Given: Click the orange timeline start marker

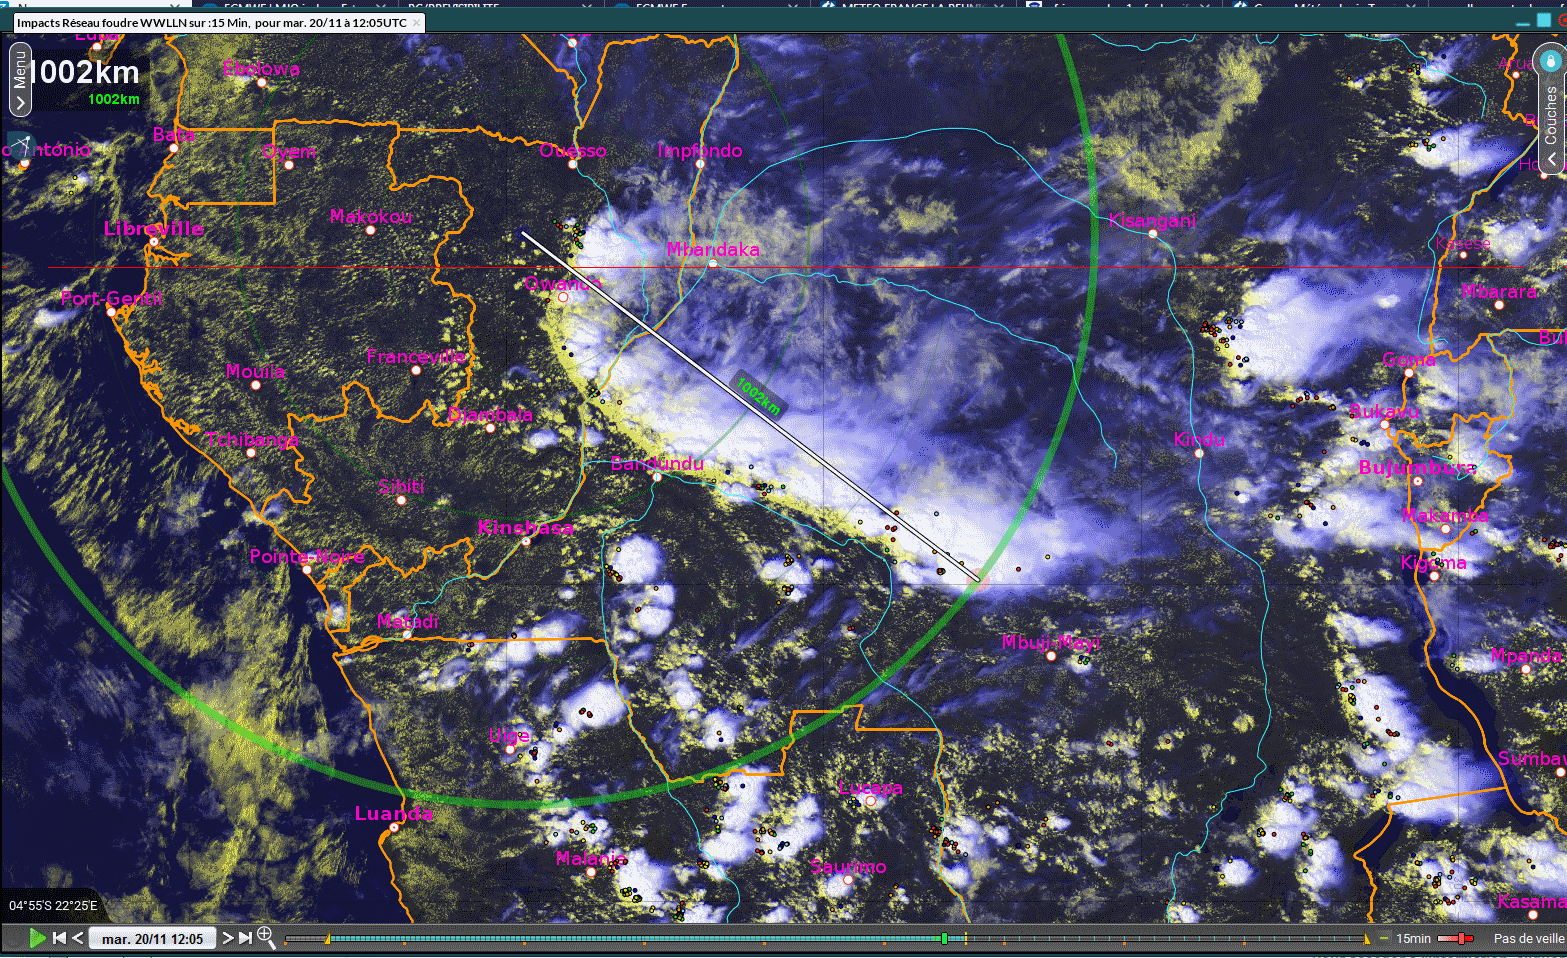Looking at the screenshot, I should point(327,938).
